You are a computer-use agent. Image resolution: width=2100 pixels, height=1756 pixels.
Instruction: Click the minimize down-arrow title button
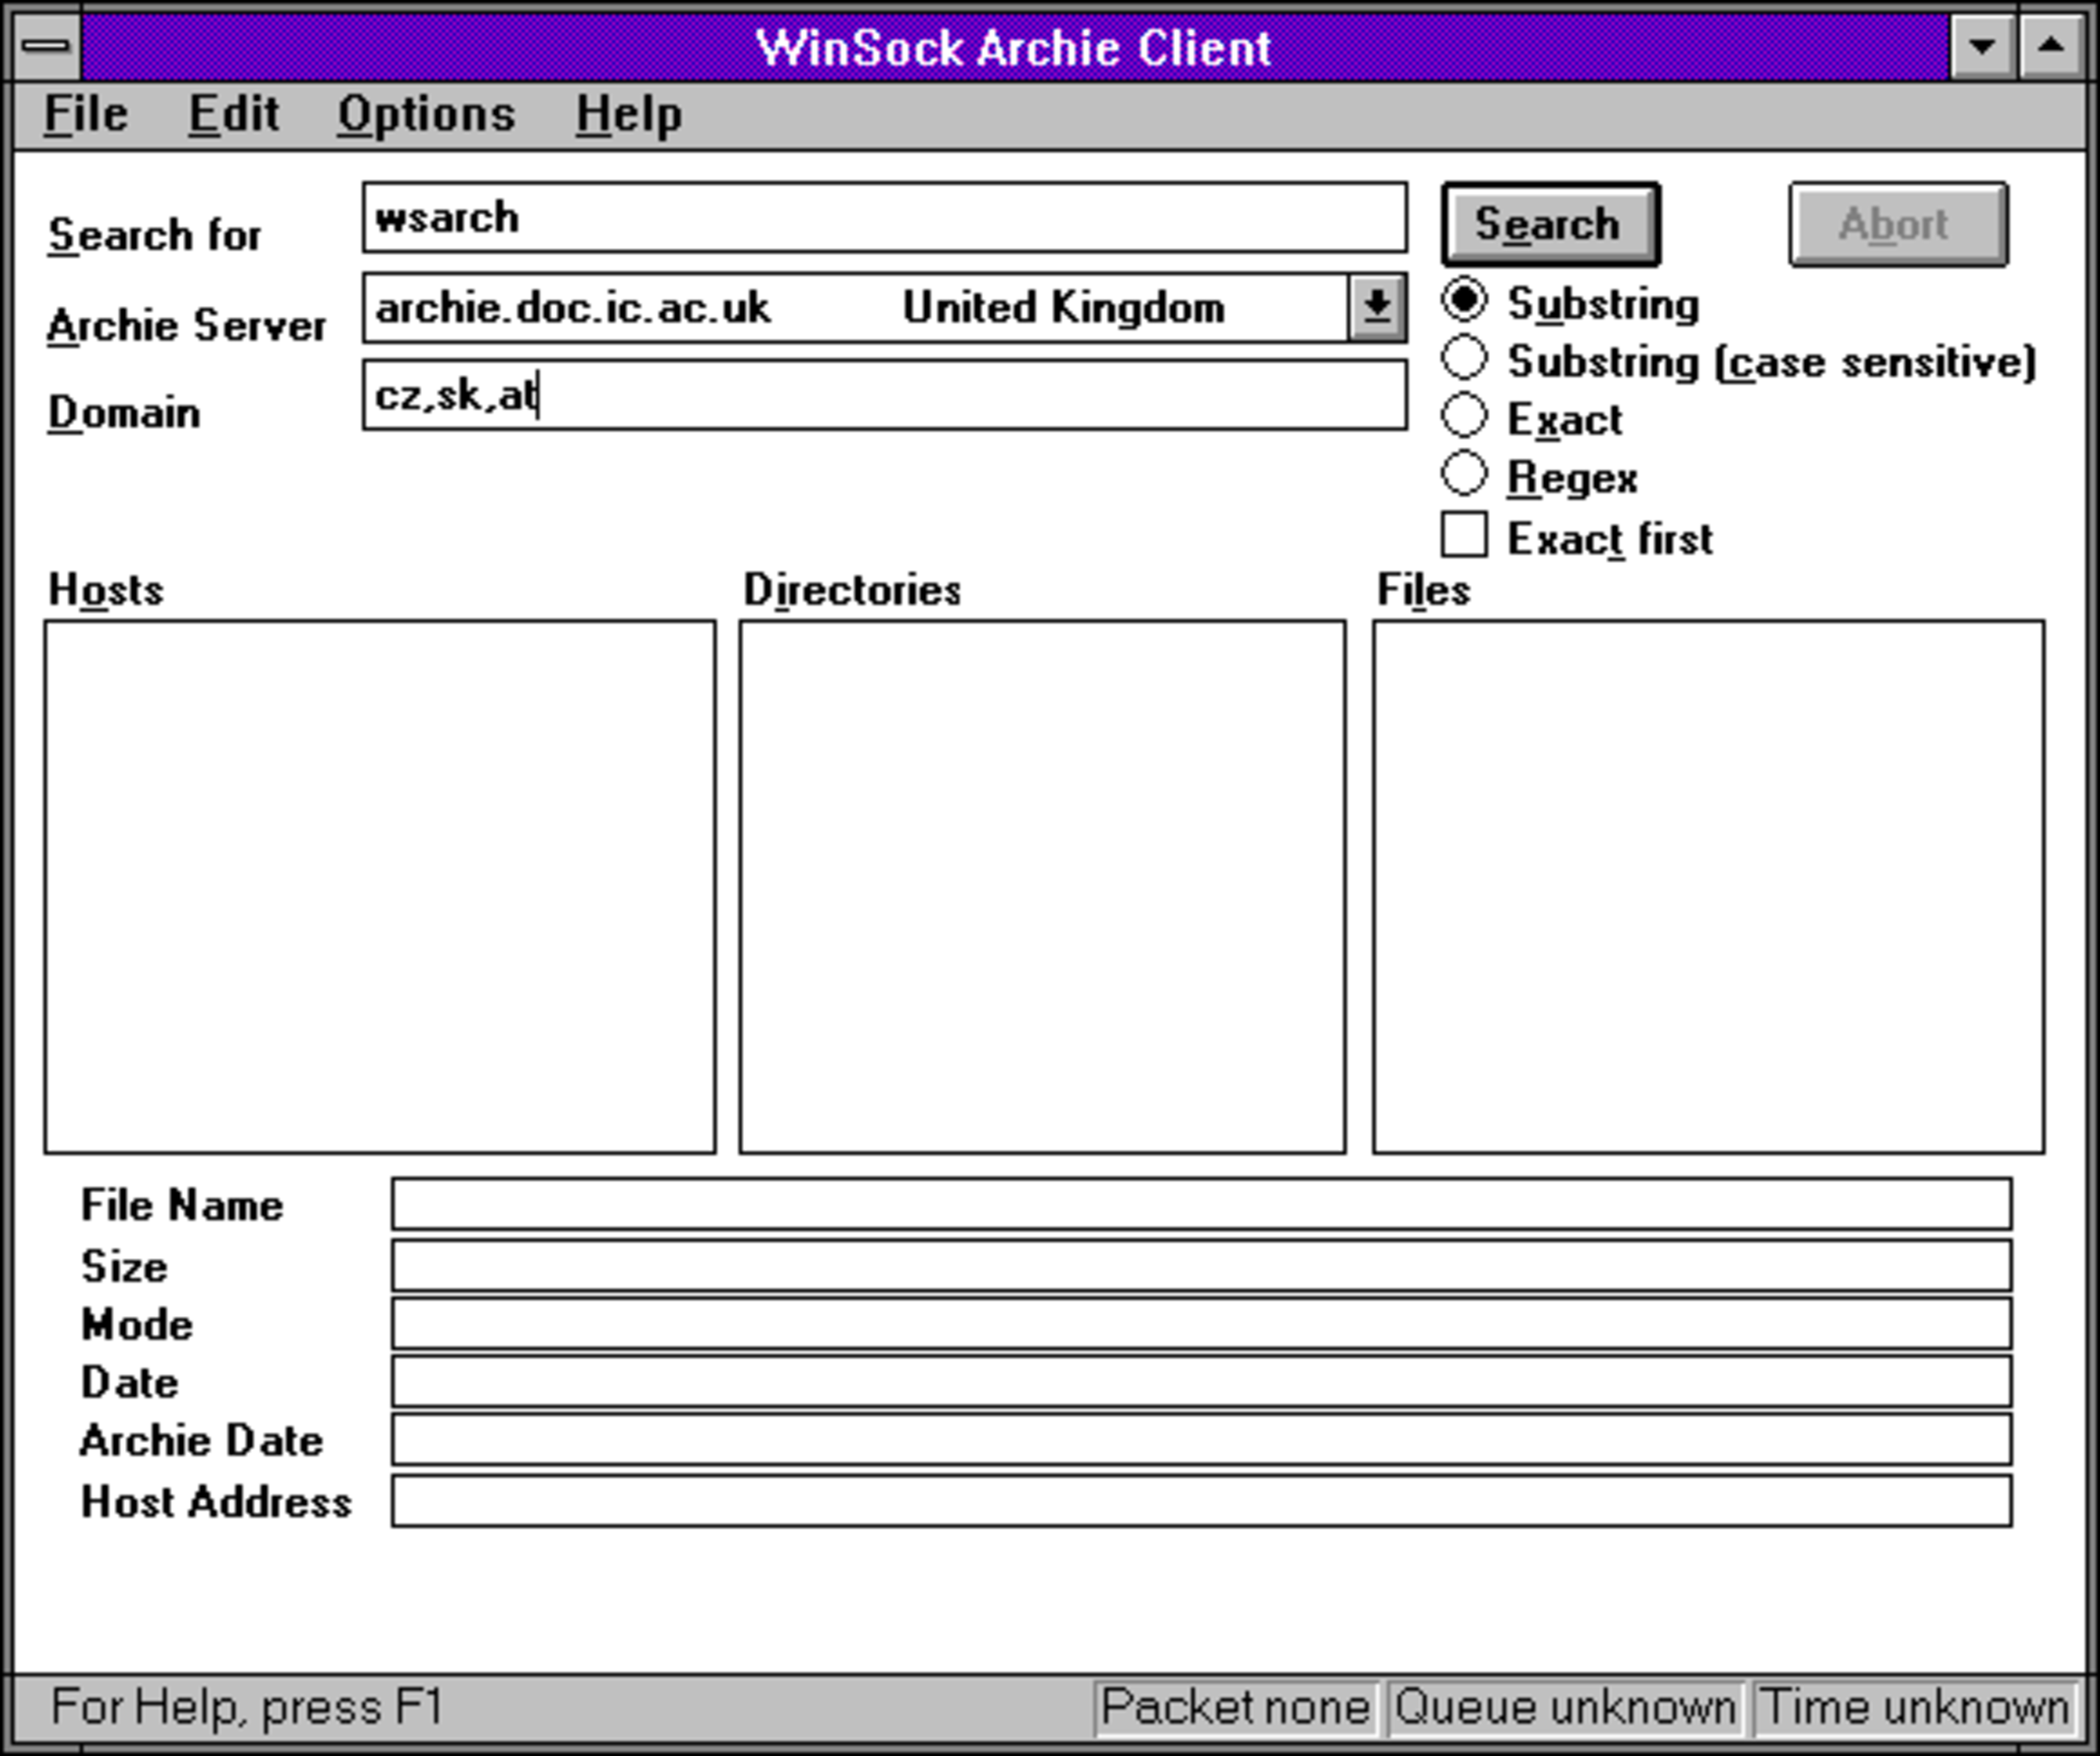(1982, 46)
